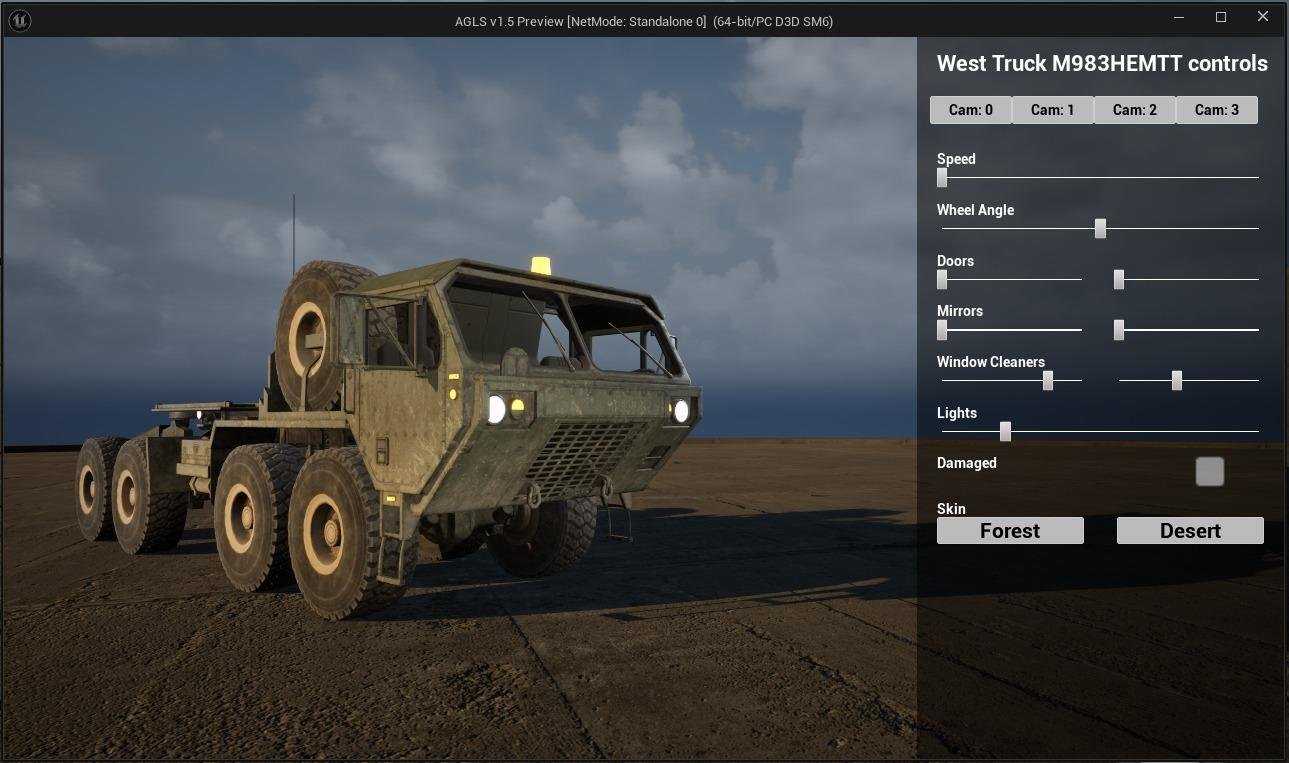Apply the Forest skin

pos(1010,531)
